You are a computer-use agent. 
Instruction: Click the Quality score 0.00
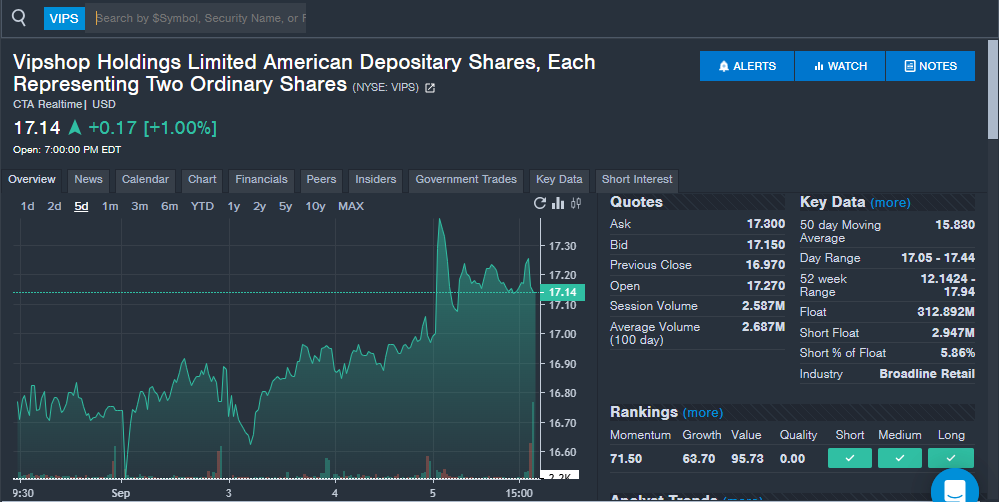[792, 459]
